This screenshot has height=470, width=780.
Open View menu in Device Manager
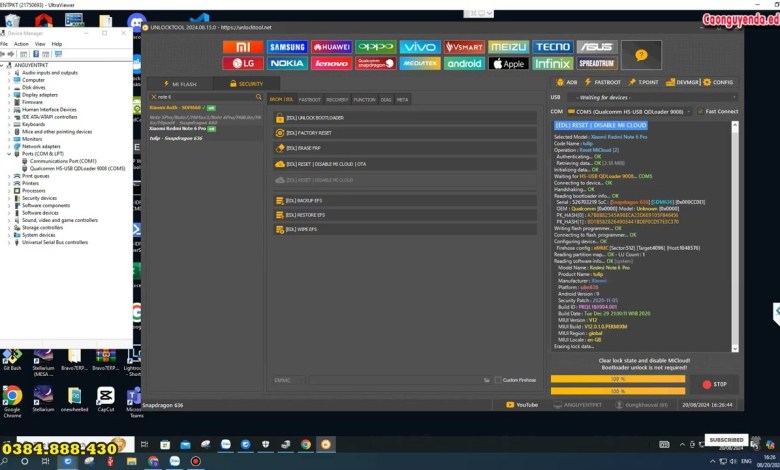pyautogui.click(x=40, y=44)
